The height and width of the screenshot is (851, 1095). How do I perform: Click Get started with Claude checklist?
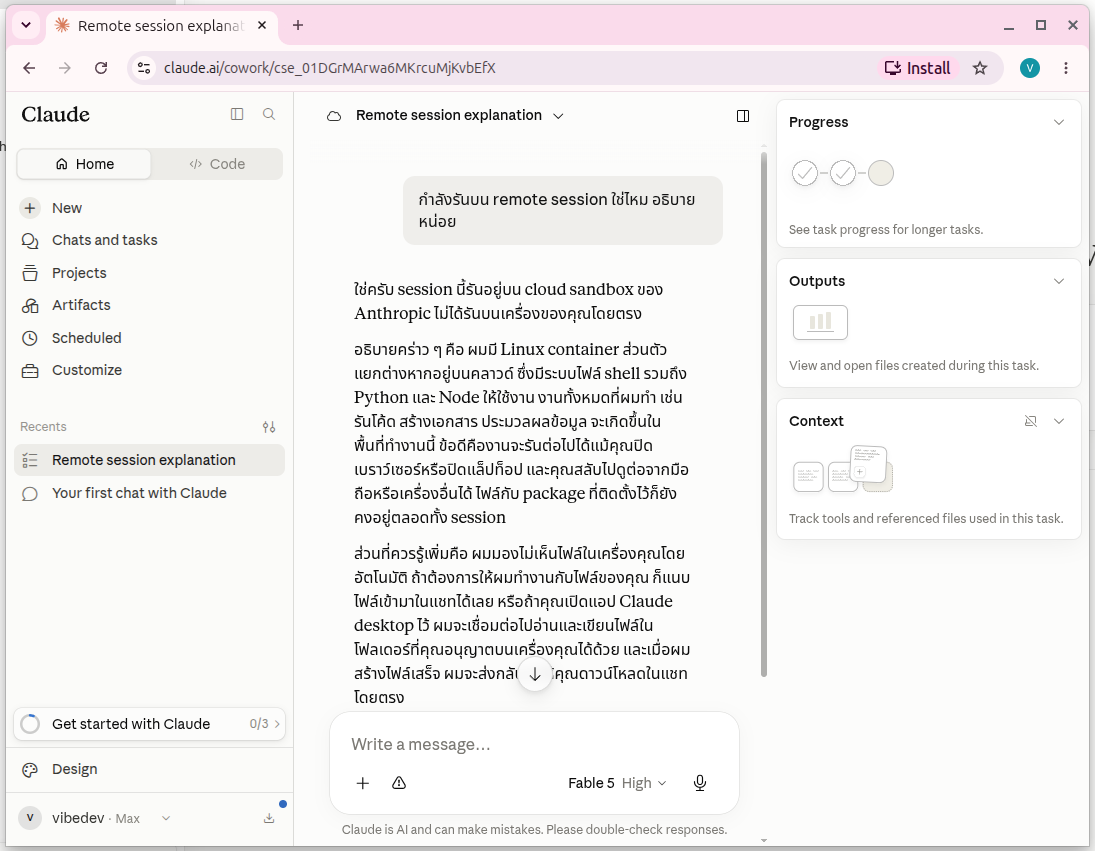pyautogui.click(x=149, y=724)
